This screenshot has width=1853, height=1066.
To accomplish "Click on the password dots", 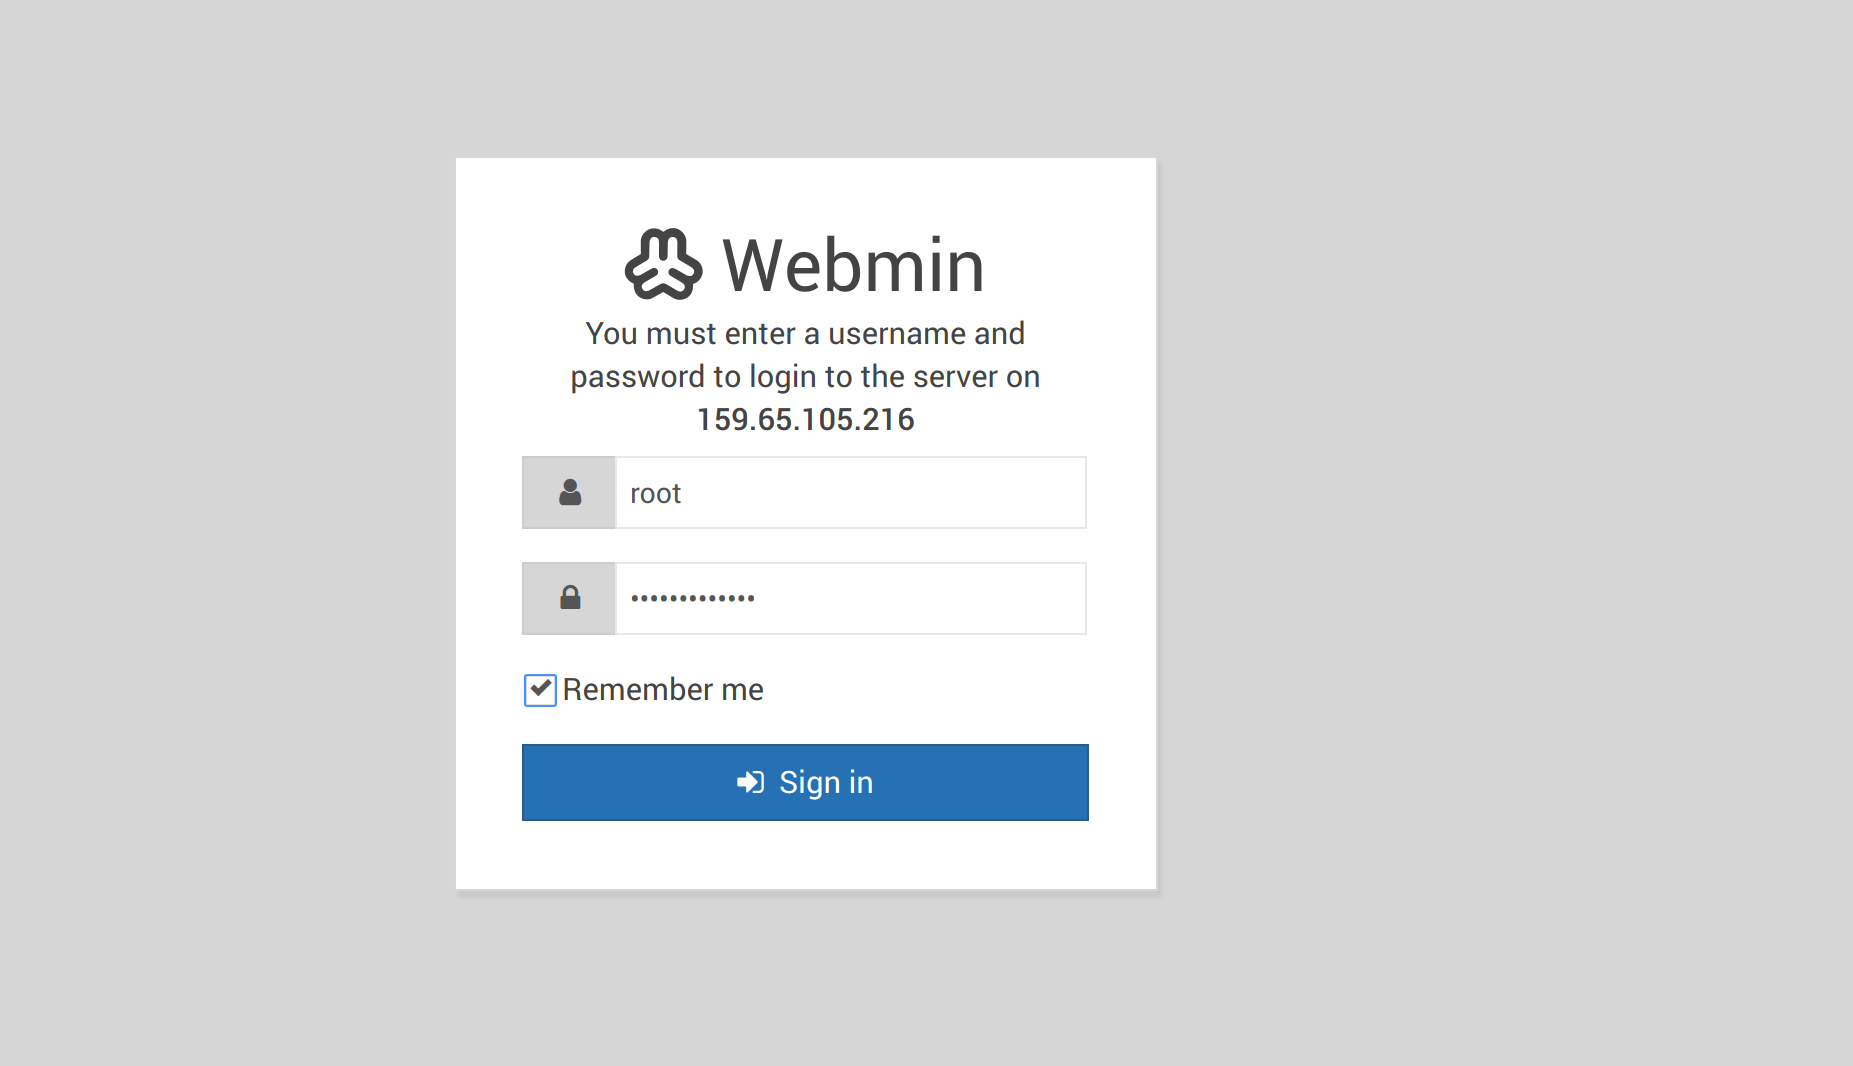I will [693, 599].
